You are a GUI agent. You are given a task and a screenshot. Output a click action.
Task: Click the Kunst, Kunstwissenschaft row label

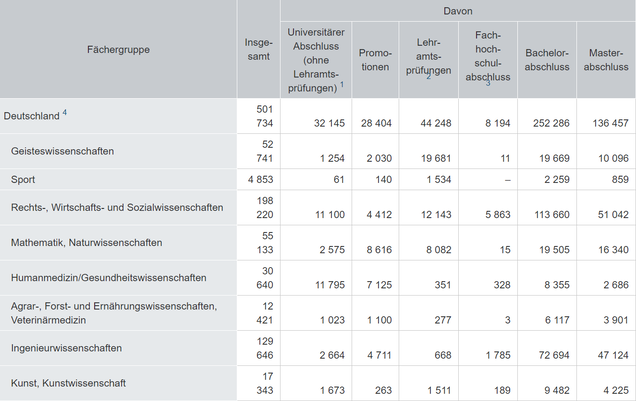pyautogui.click(x=69, y=384)
